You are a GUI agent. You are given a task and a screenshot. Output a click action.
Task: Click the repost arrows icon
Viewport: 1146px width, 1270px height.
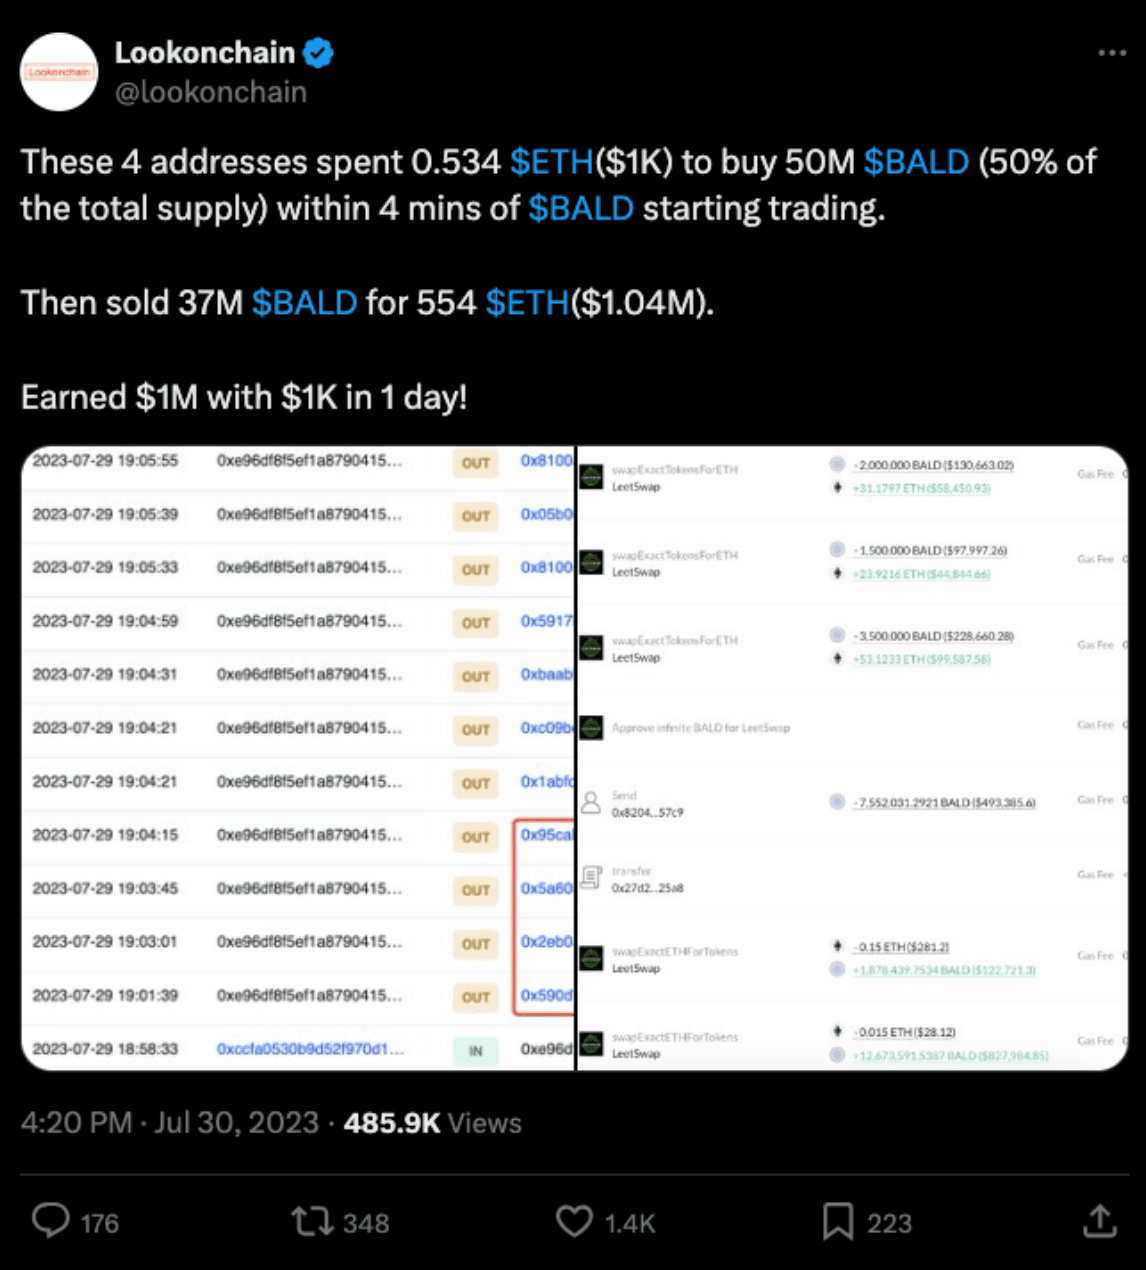tap(311, 1221)
